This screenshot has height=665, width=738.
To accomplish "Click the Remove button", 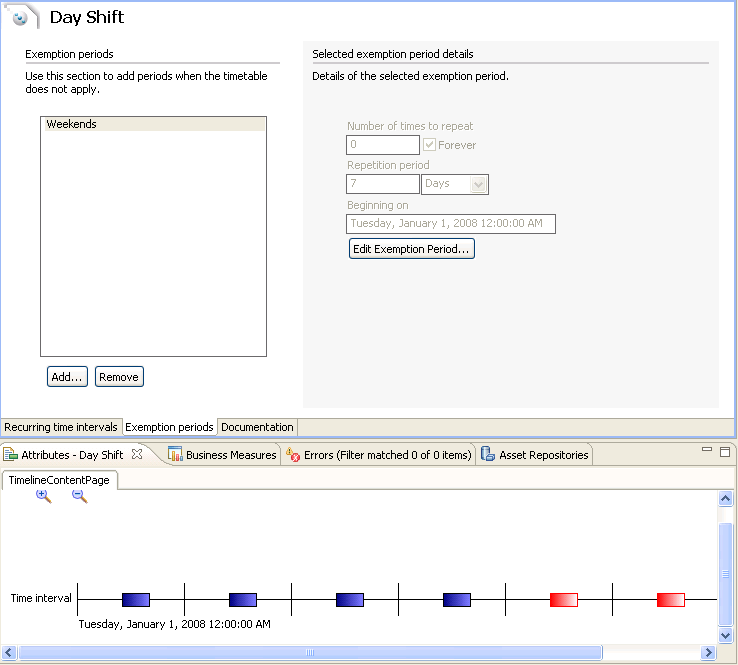I will tap(119, 377).
